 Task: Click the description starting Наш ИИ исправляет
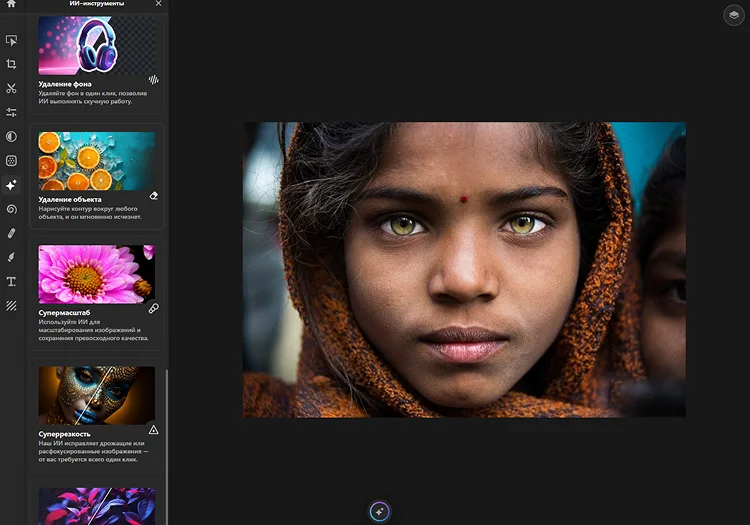pos(94,451)
